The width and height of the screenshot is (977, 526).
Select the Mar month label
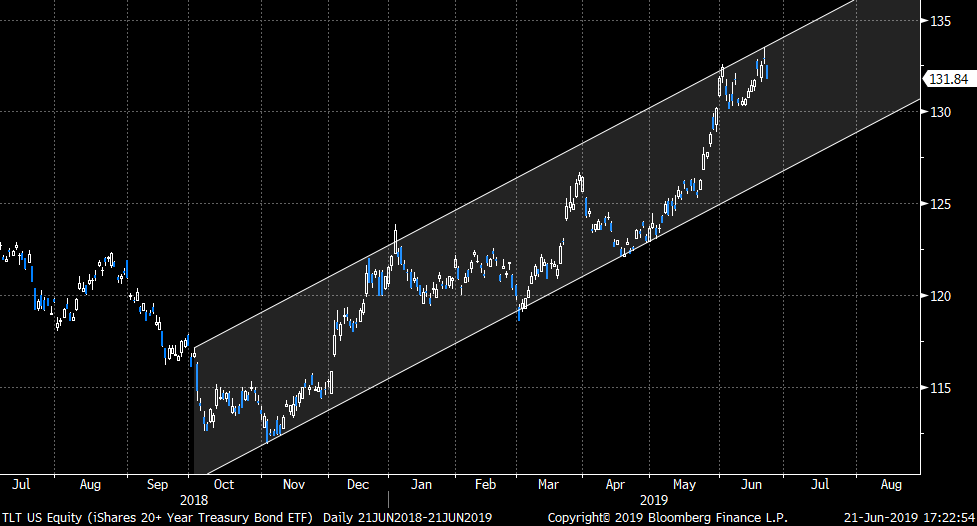(x=548, y=484)
